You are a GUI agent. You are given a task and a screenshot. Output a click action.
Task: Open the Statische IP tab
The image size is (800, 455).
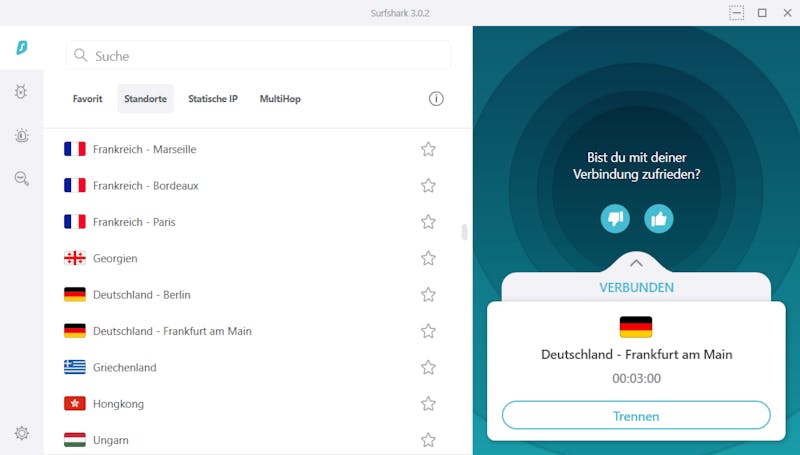(213, 99)
